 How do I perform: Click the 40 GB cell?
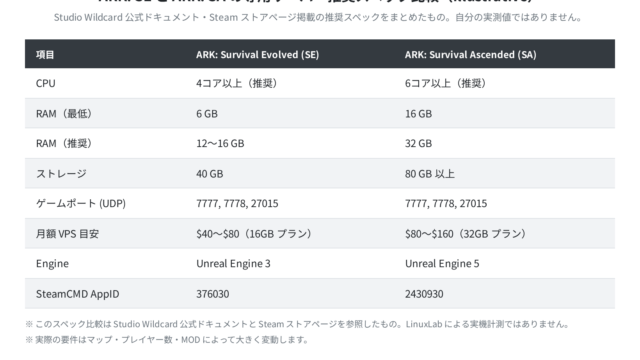[x=209, y=173]
